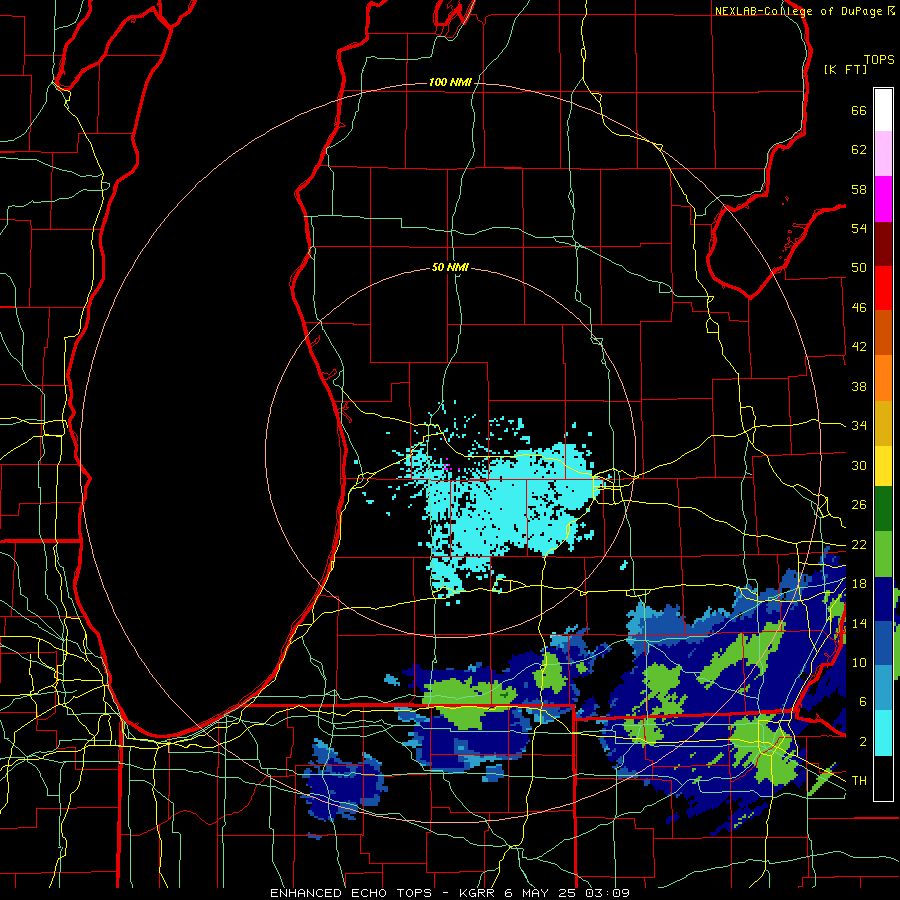Click the navy blue legend swatch
This screenshot has height=900, width=900.
pos(883,599)
